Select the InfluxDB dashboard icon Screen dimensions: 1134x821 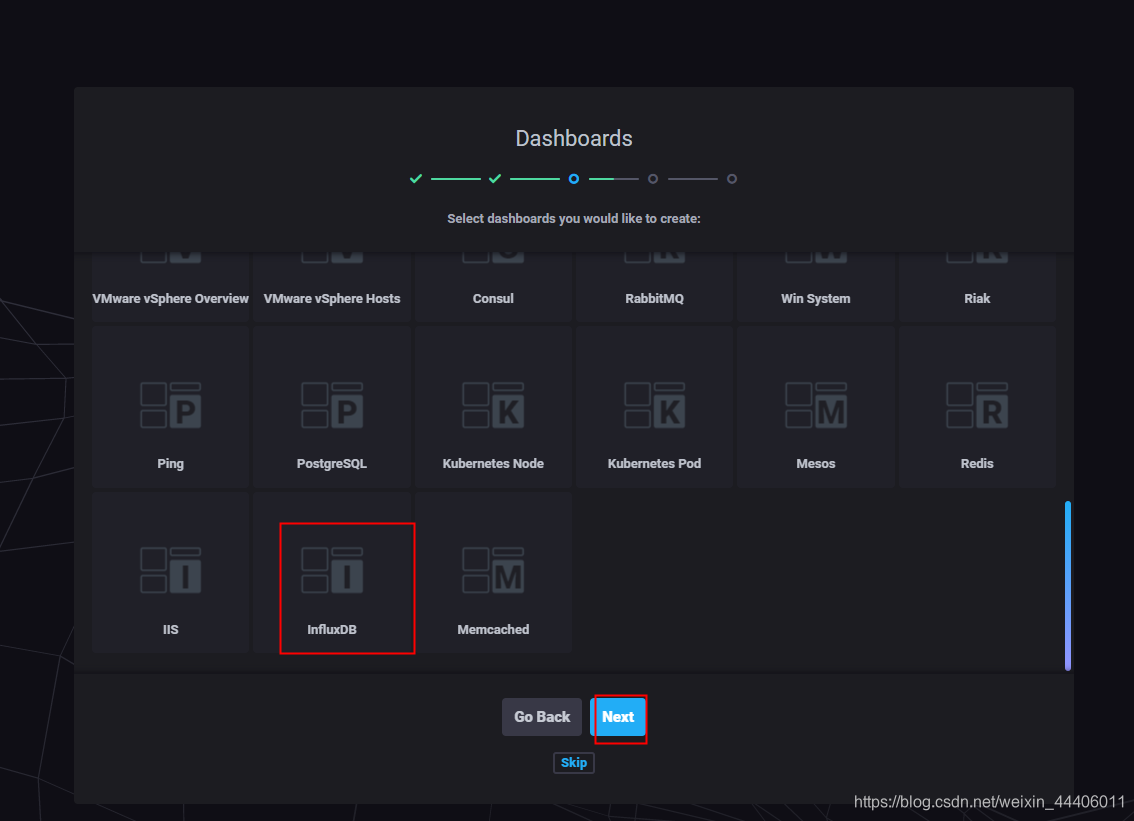pos(332,570)
